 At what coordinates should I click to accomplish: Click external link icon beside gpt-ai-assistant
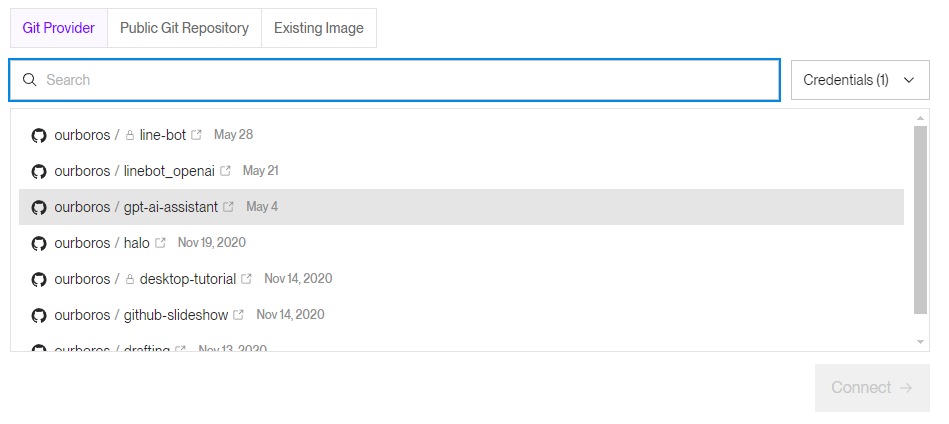[228, 207]
